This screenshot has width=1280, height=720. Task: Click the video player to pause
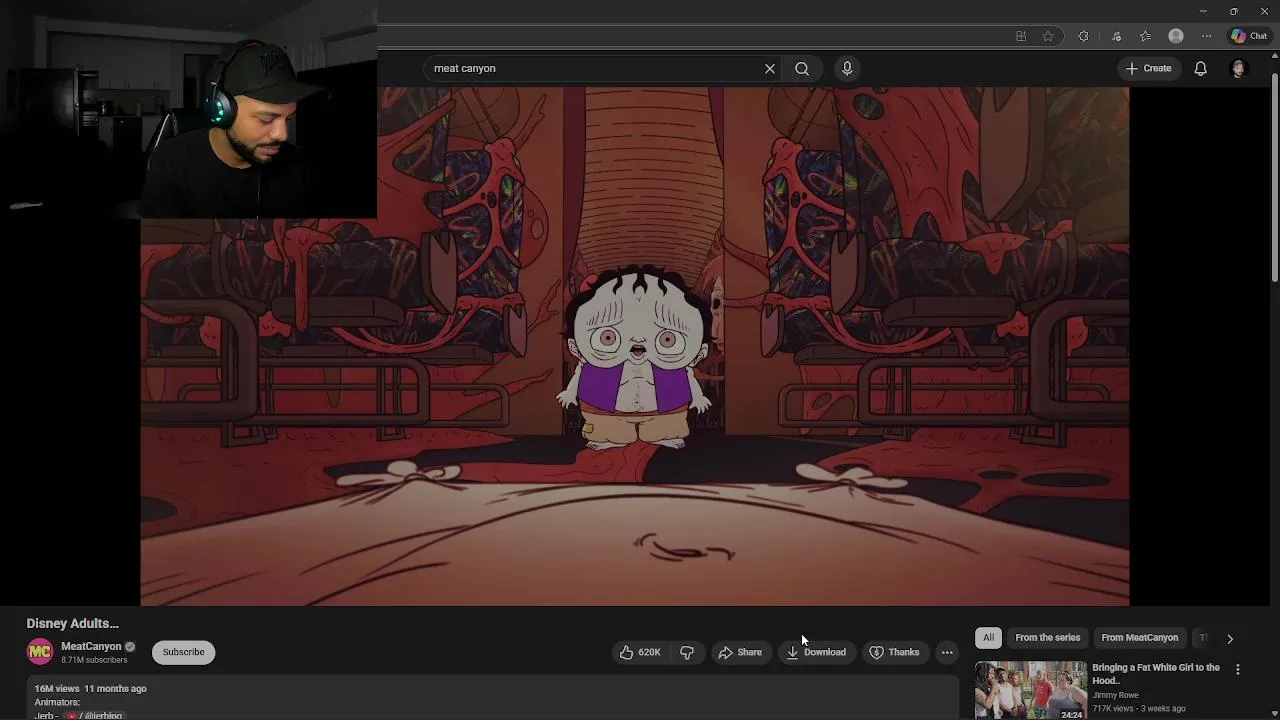click(x=635, y=346)
